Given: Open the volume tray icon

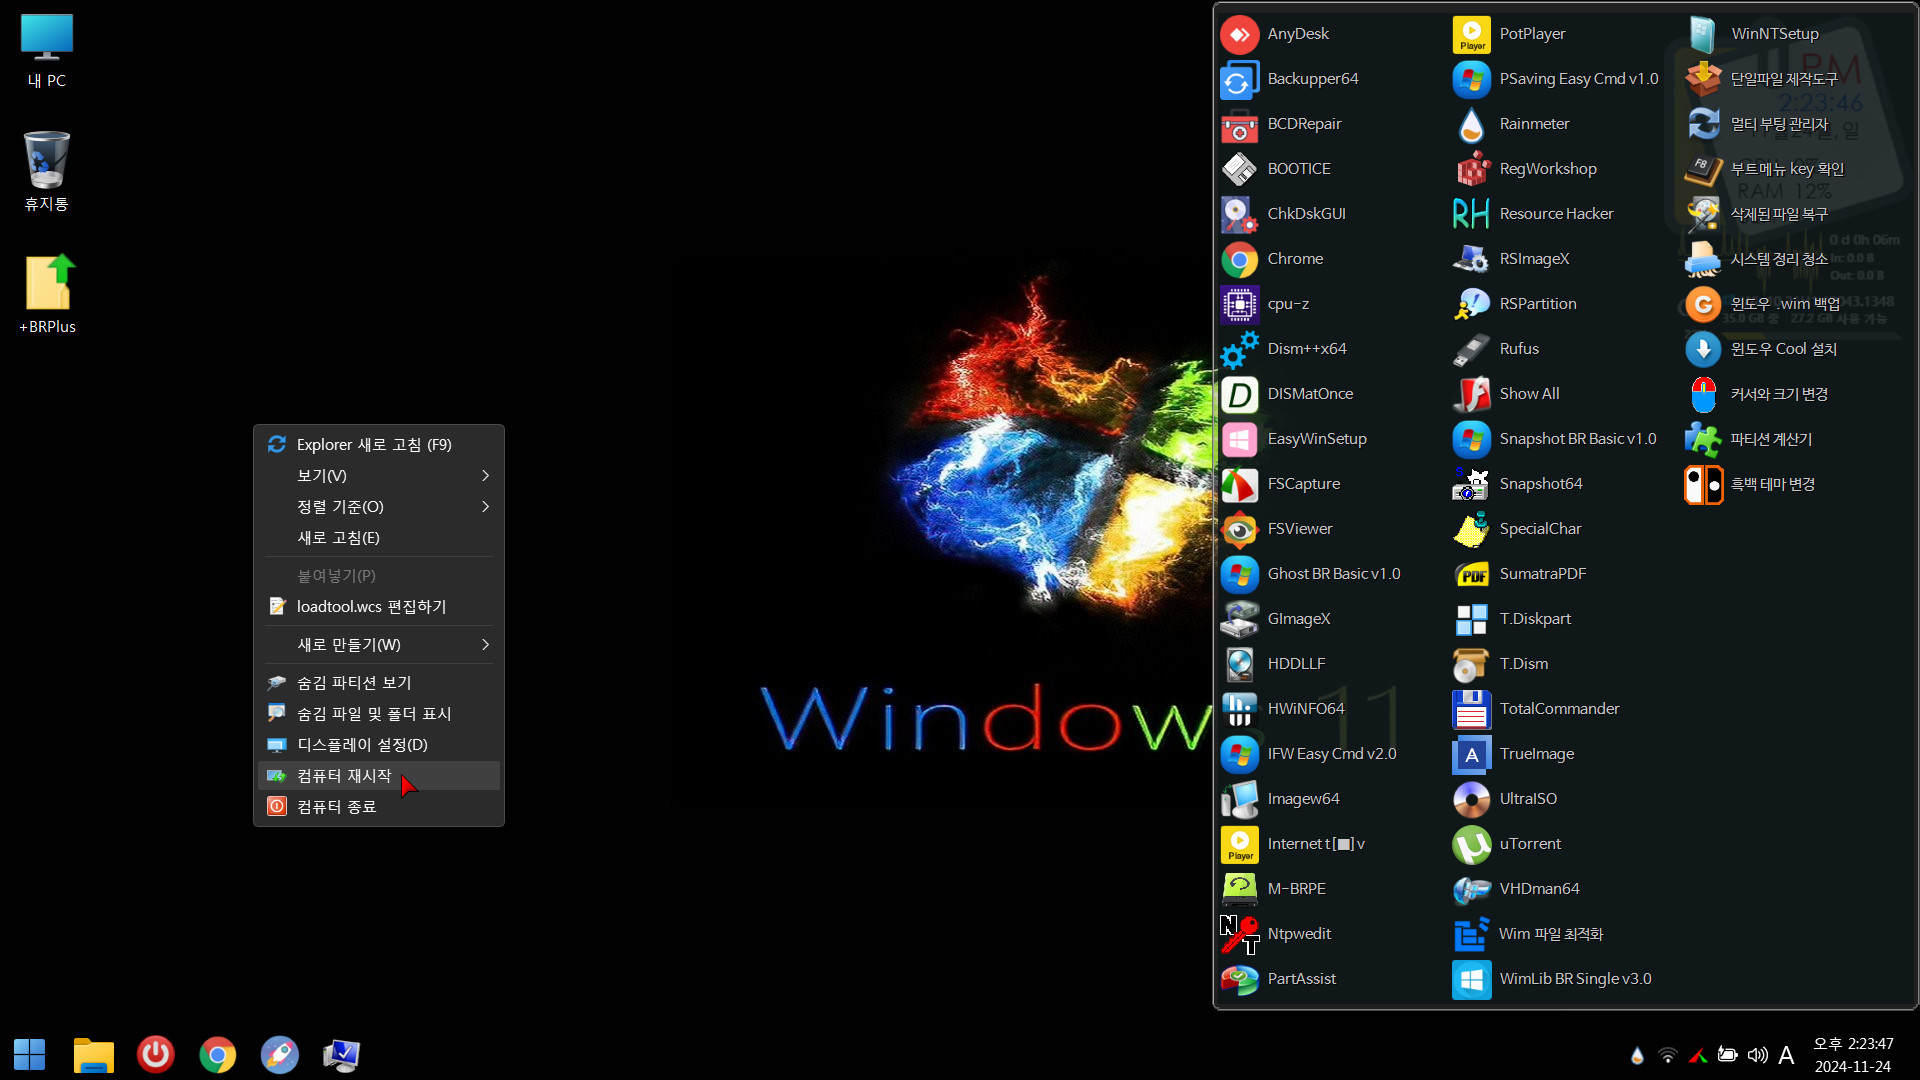Looking at the screenshot, I should coord(1757,1055).
